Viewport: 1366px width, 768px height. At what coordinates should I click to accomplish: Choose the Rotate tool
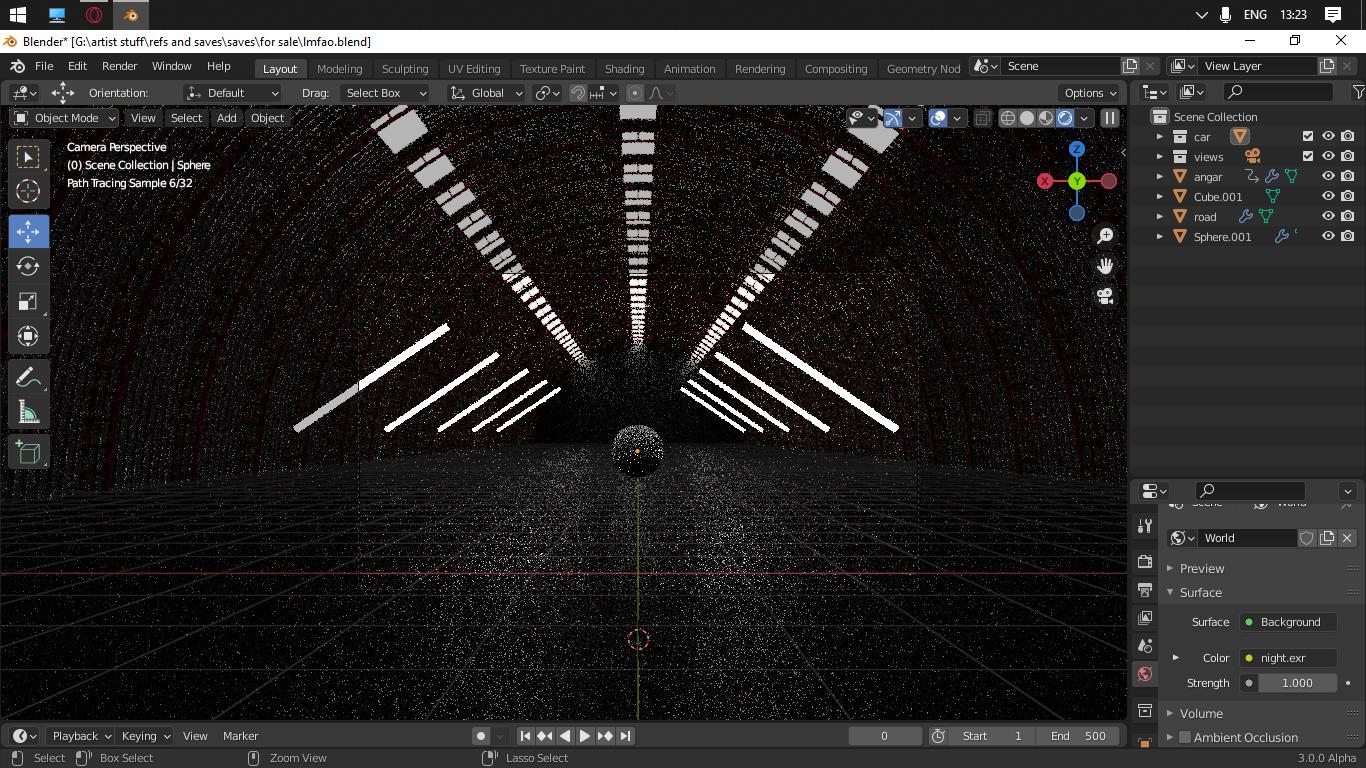click(x=28, y=266)
